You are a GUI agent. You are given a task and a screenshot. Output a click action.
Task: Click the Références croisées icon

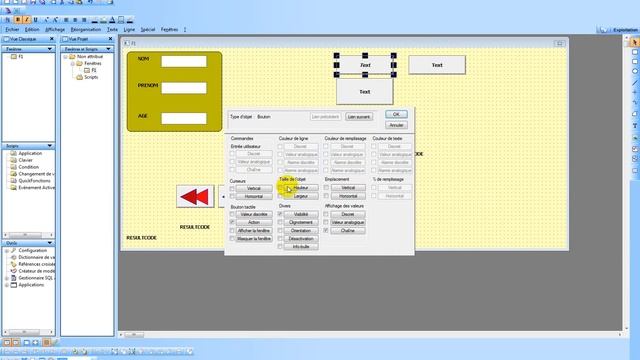[13, 264]
